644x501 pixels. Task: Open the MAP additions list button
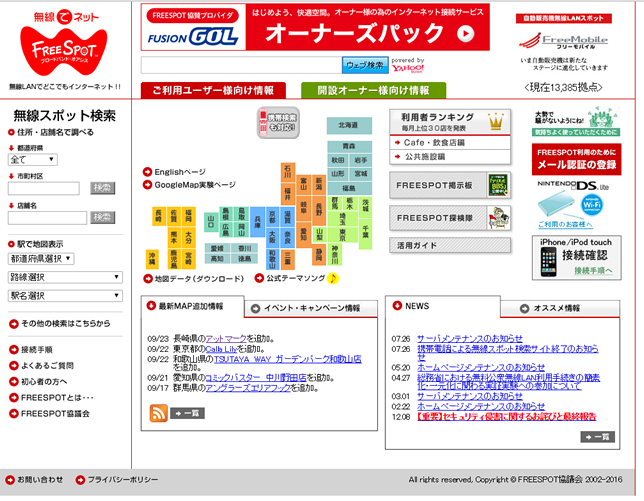(x=188, y=413)
